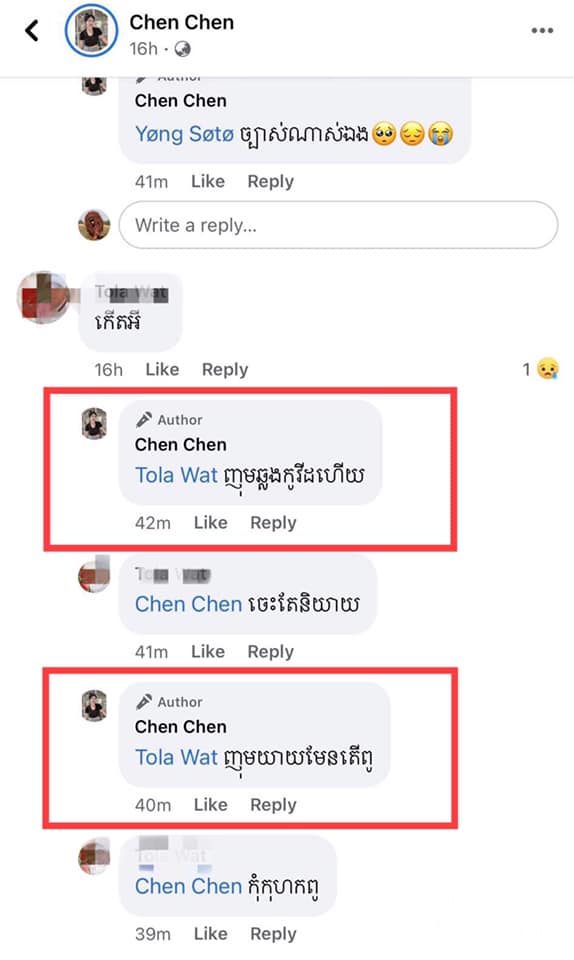
Task: Tap the public globe privacy icon
Action: click(182, 49)
